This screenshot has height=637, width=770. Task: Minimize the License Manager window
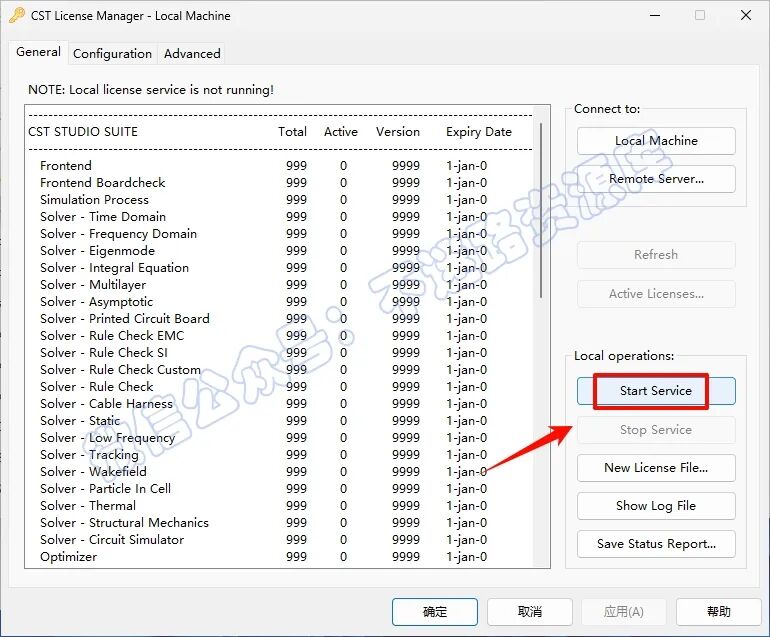coord(655,15)
